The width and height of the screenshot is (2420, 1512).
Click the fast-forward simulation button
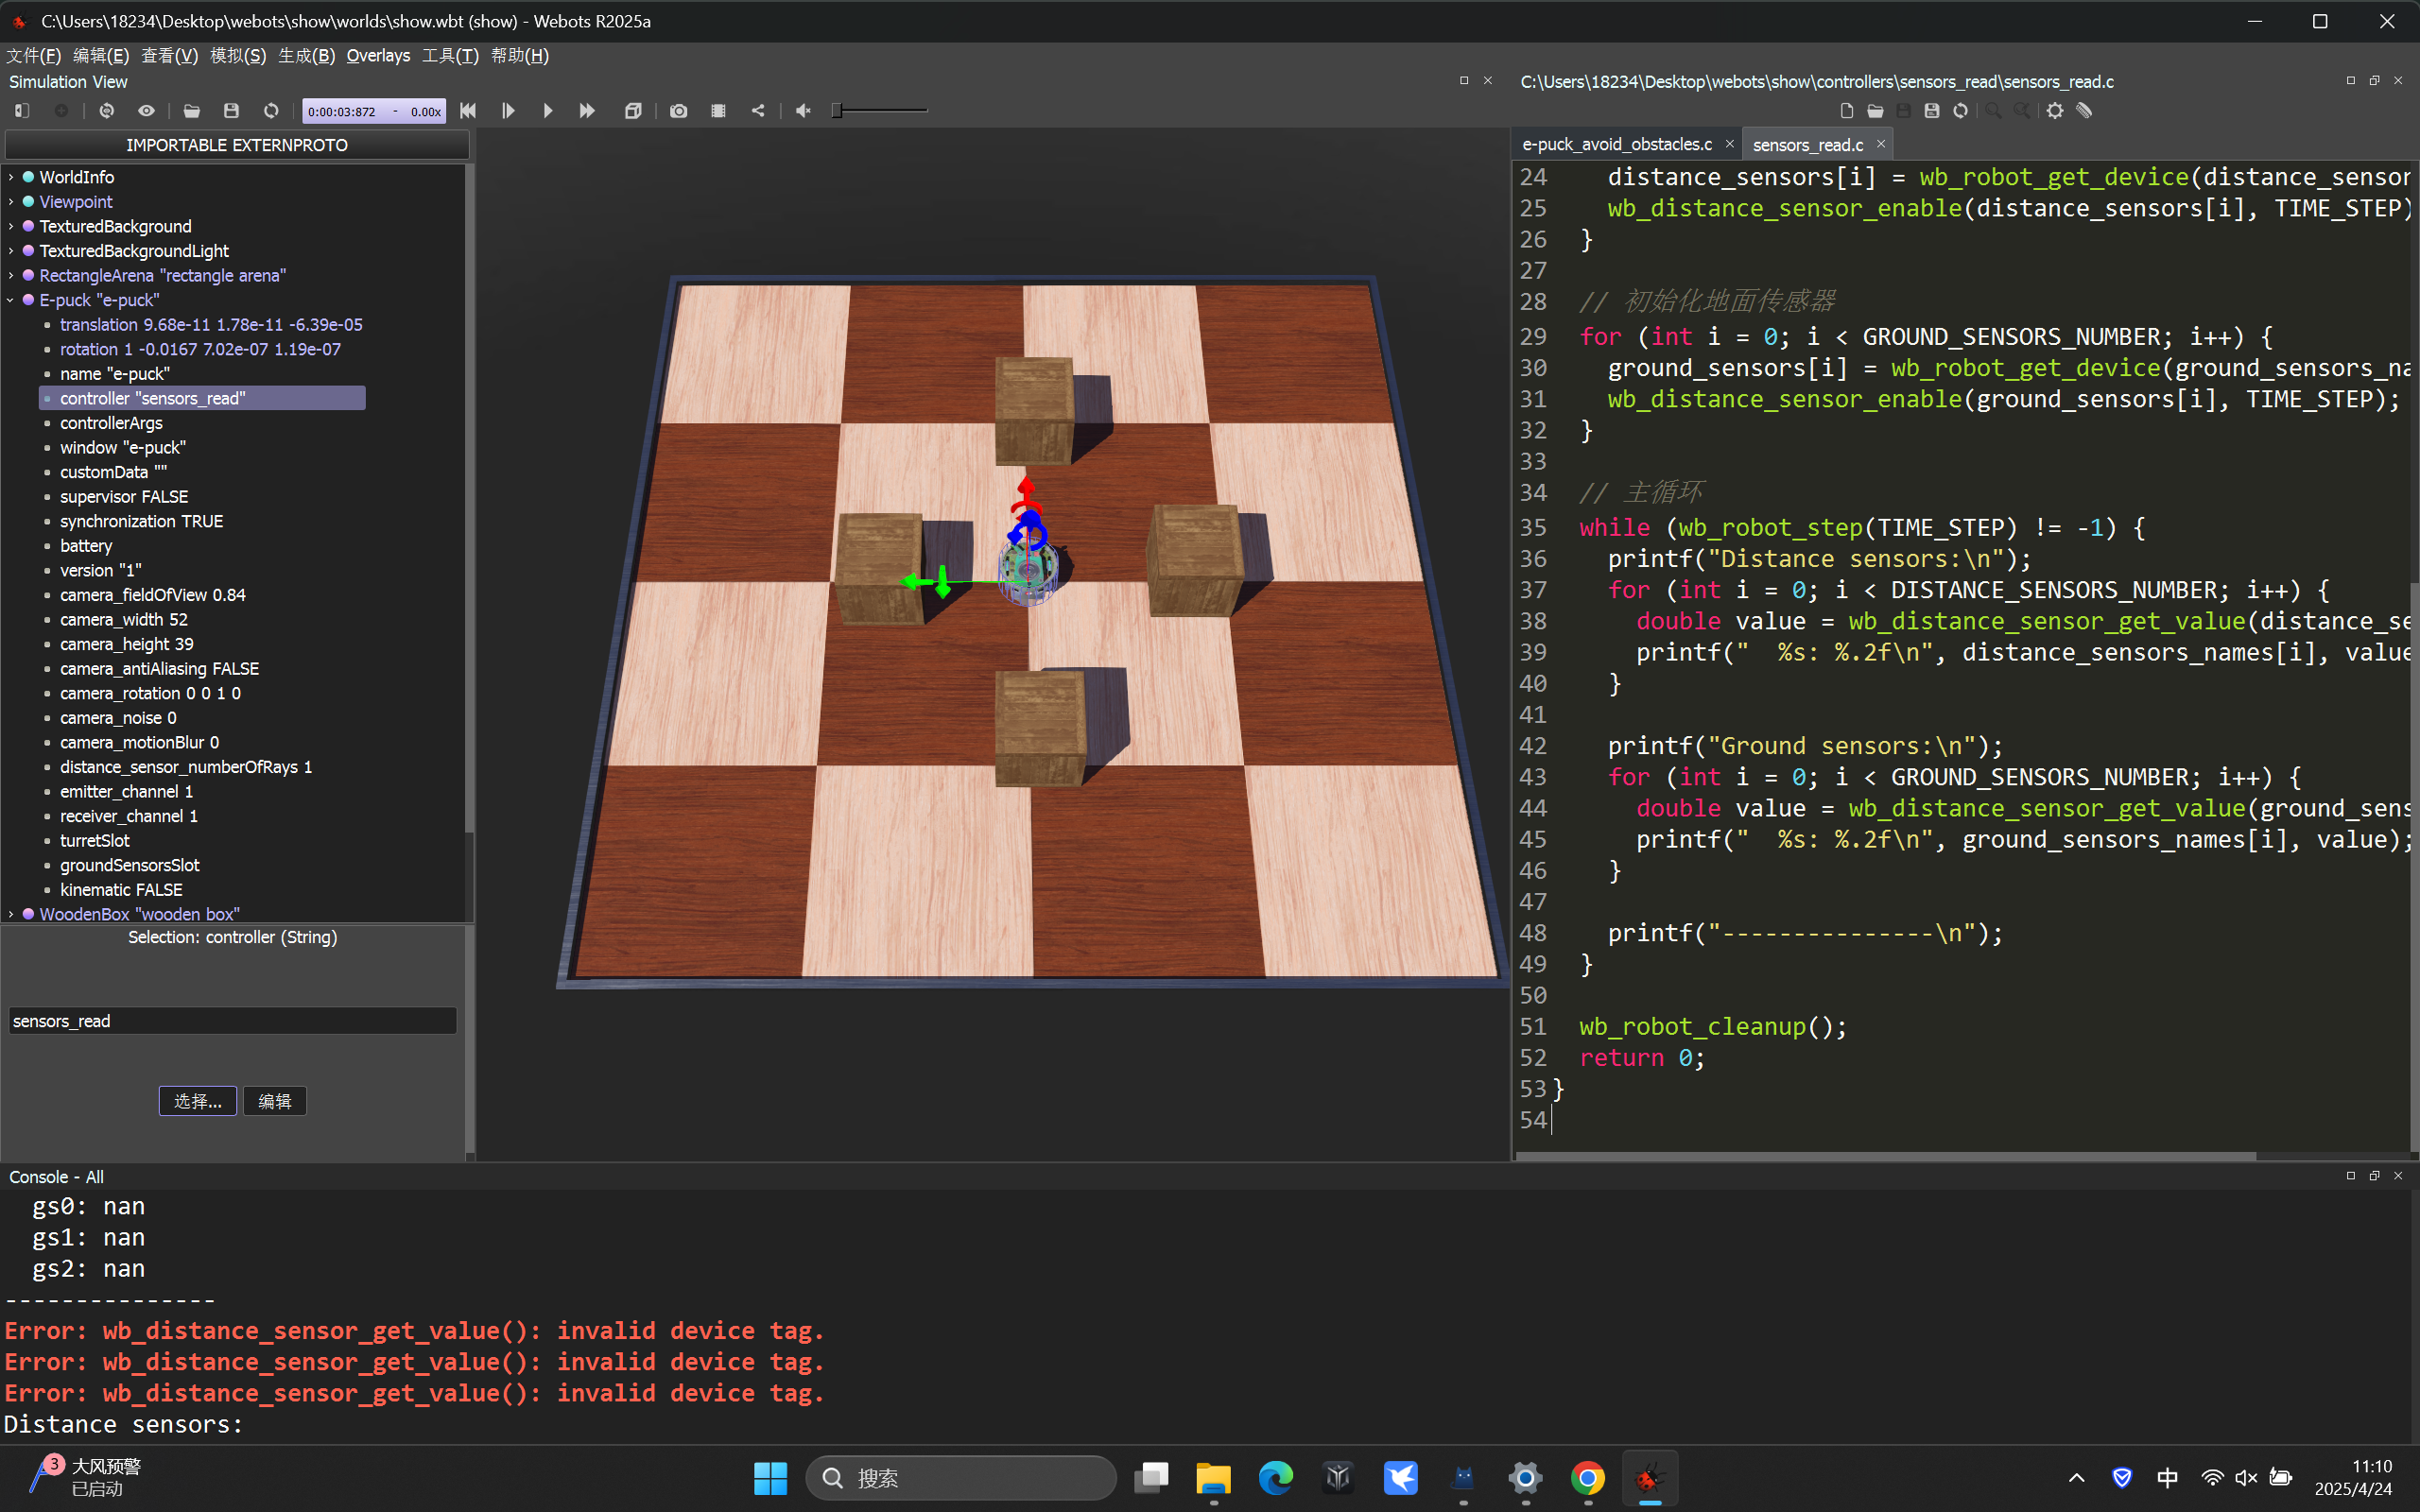pyautogui.click(x=587, y=111)
